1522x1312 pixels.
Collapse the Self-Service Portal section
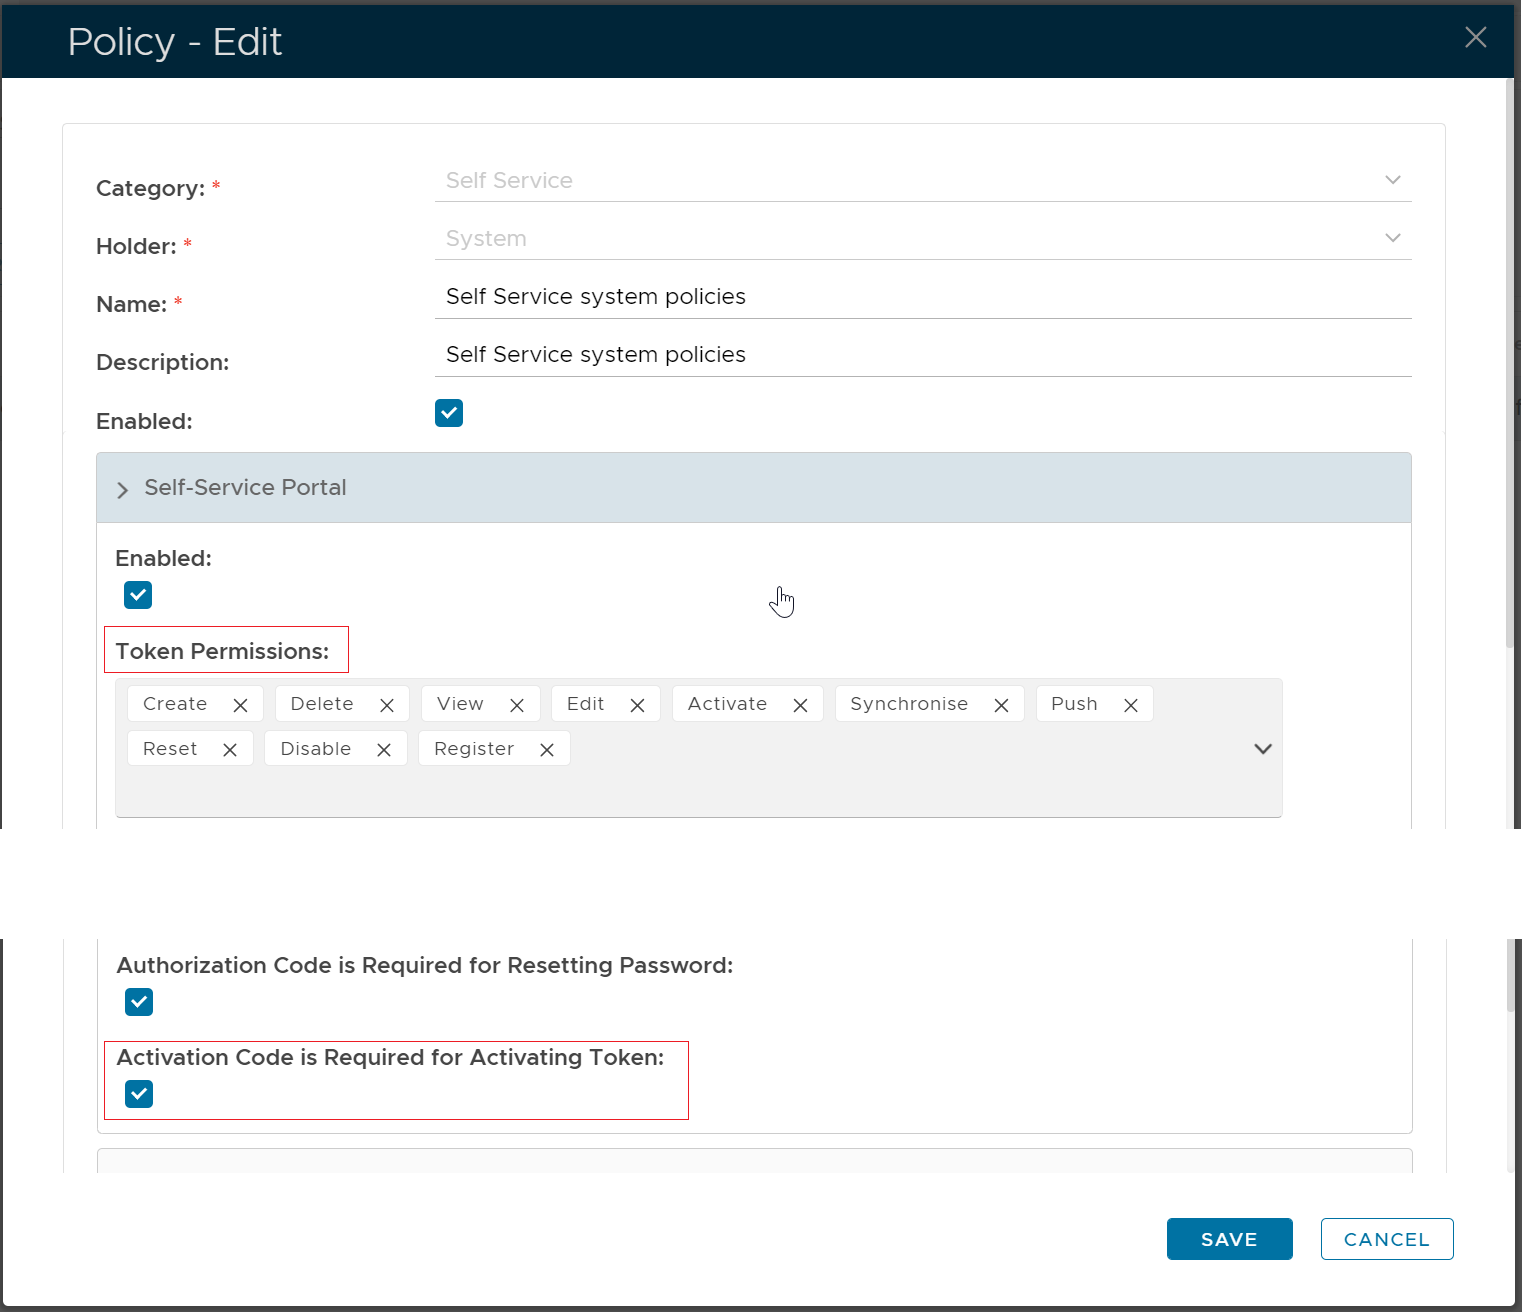[123, 489]
